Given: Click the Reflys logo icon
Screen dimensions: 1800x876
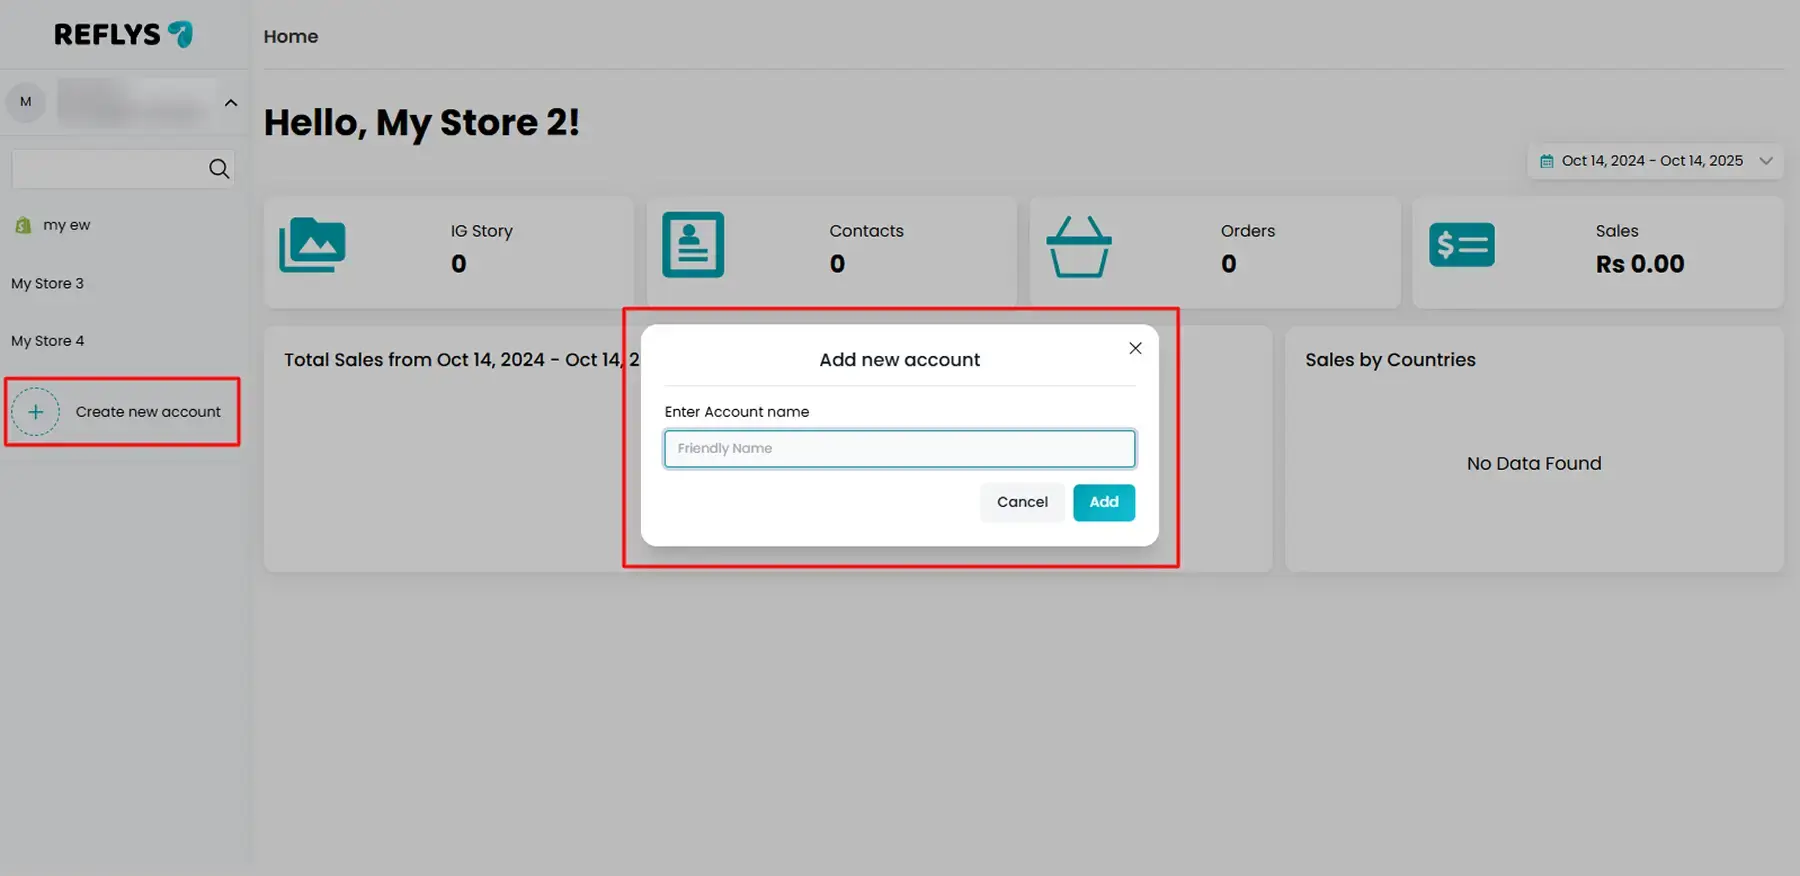Looking at the screenshot, I should coord(180,35).
